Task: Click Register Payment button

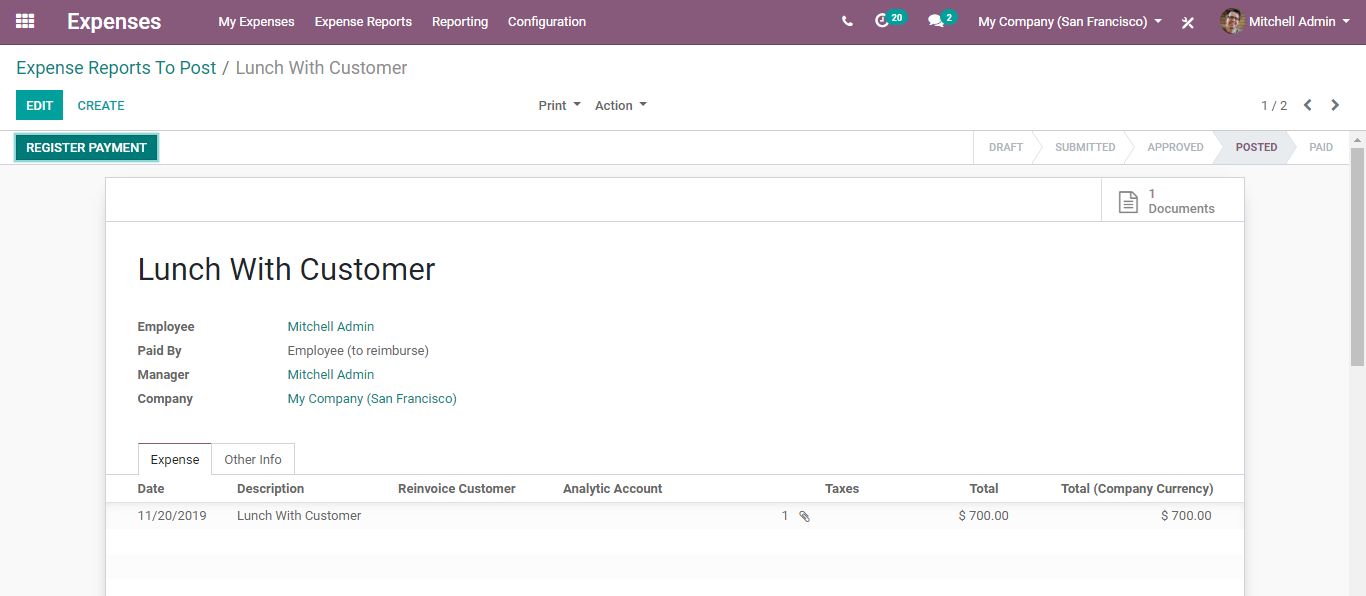Action: 86,147
